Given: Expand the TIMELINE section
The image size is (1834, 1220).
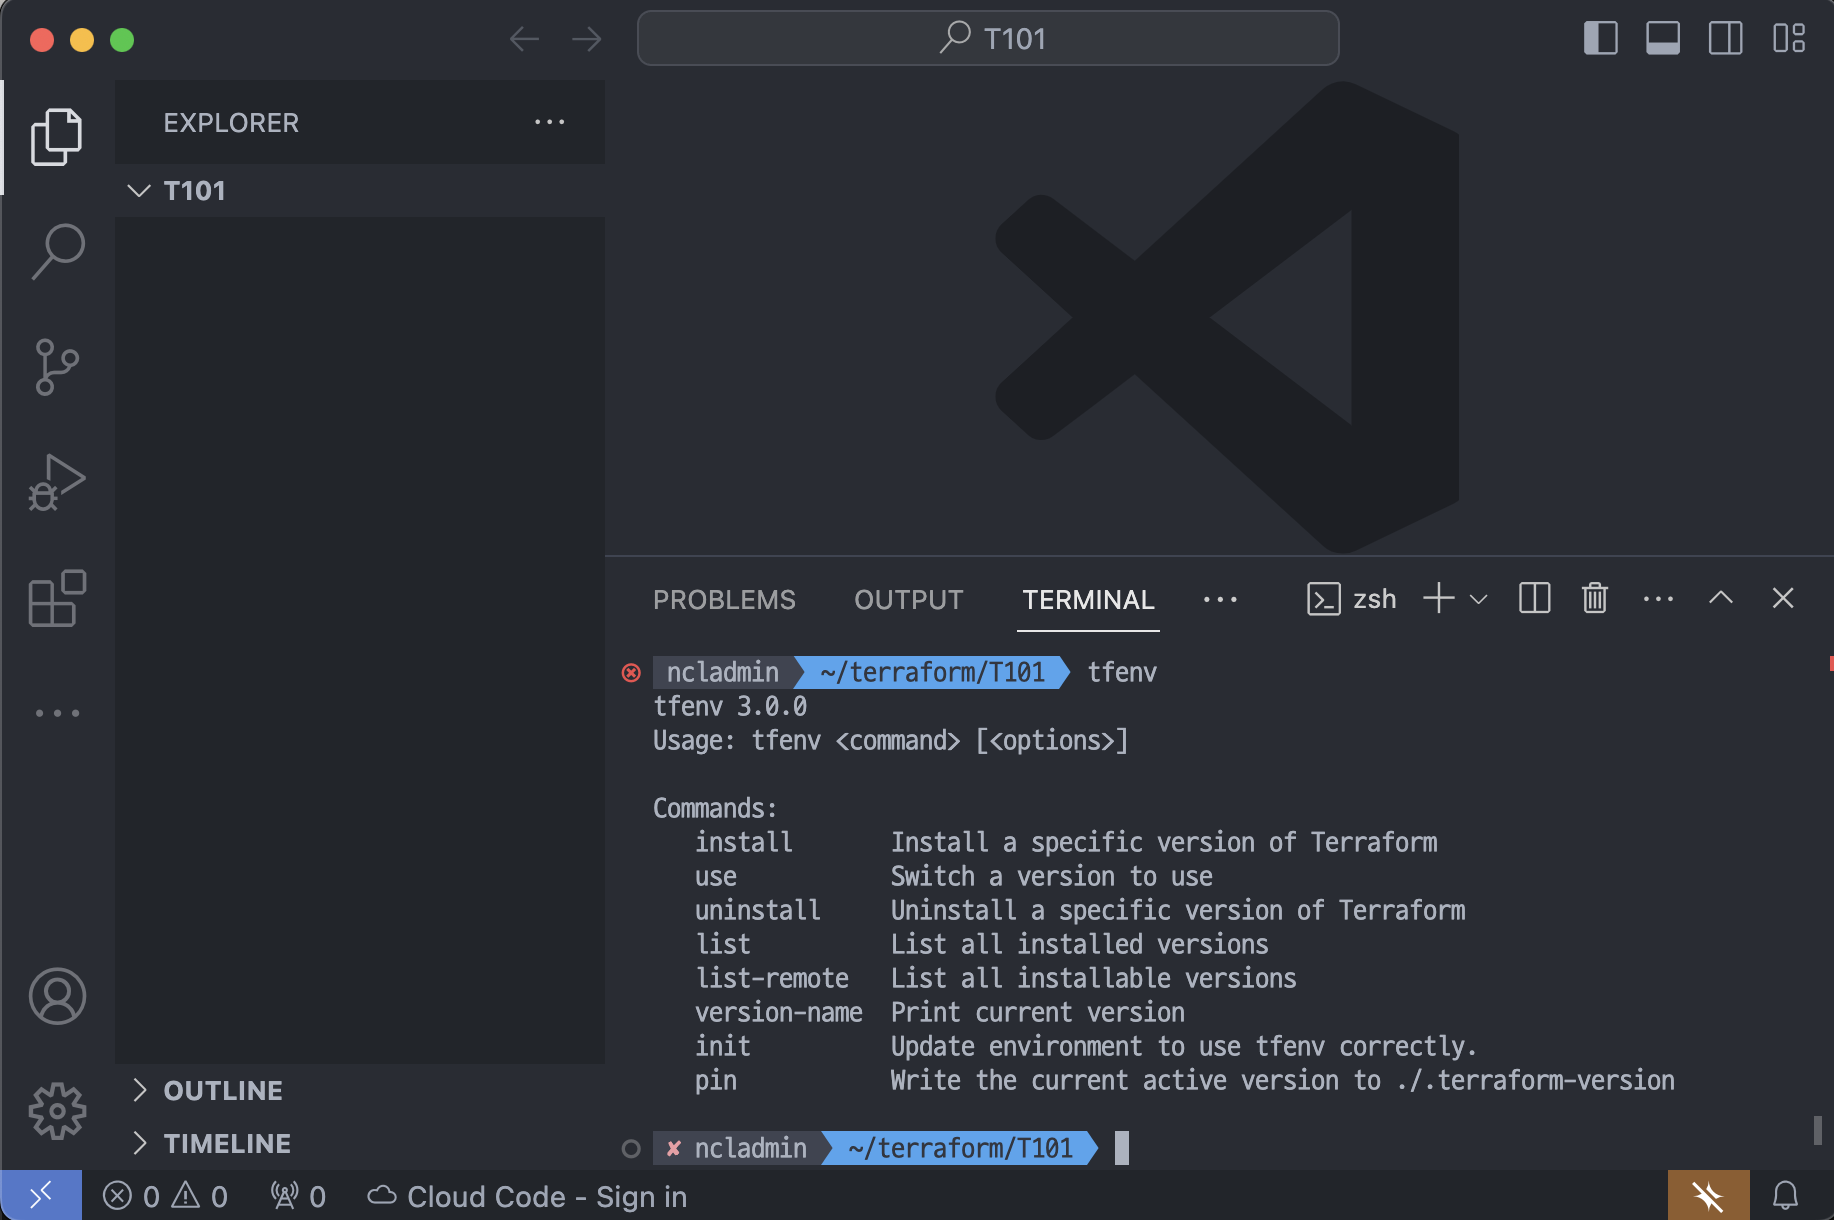Looking at the screenshot, I should [360, 1143].
